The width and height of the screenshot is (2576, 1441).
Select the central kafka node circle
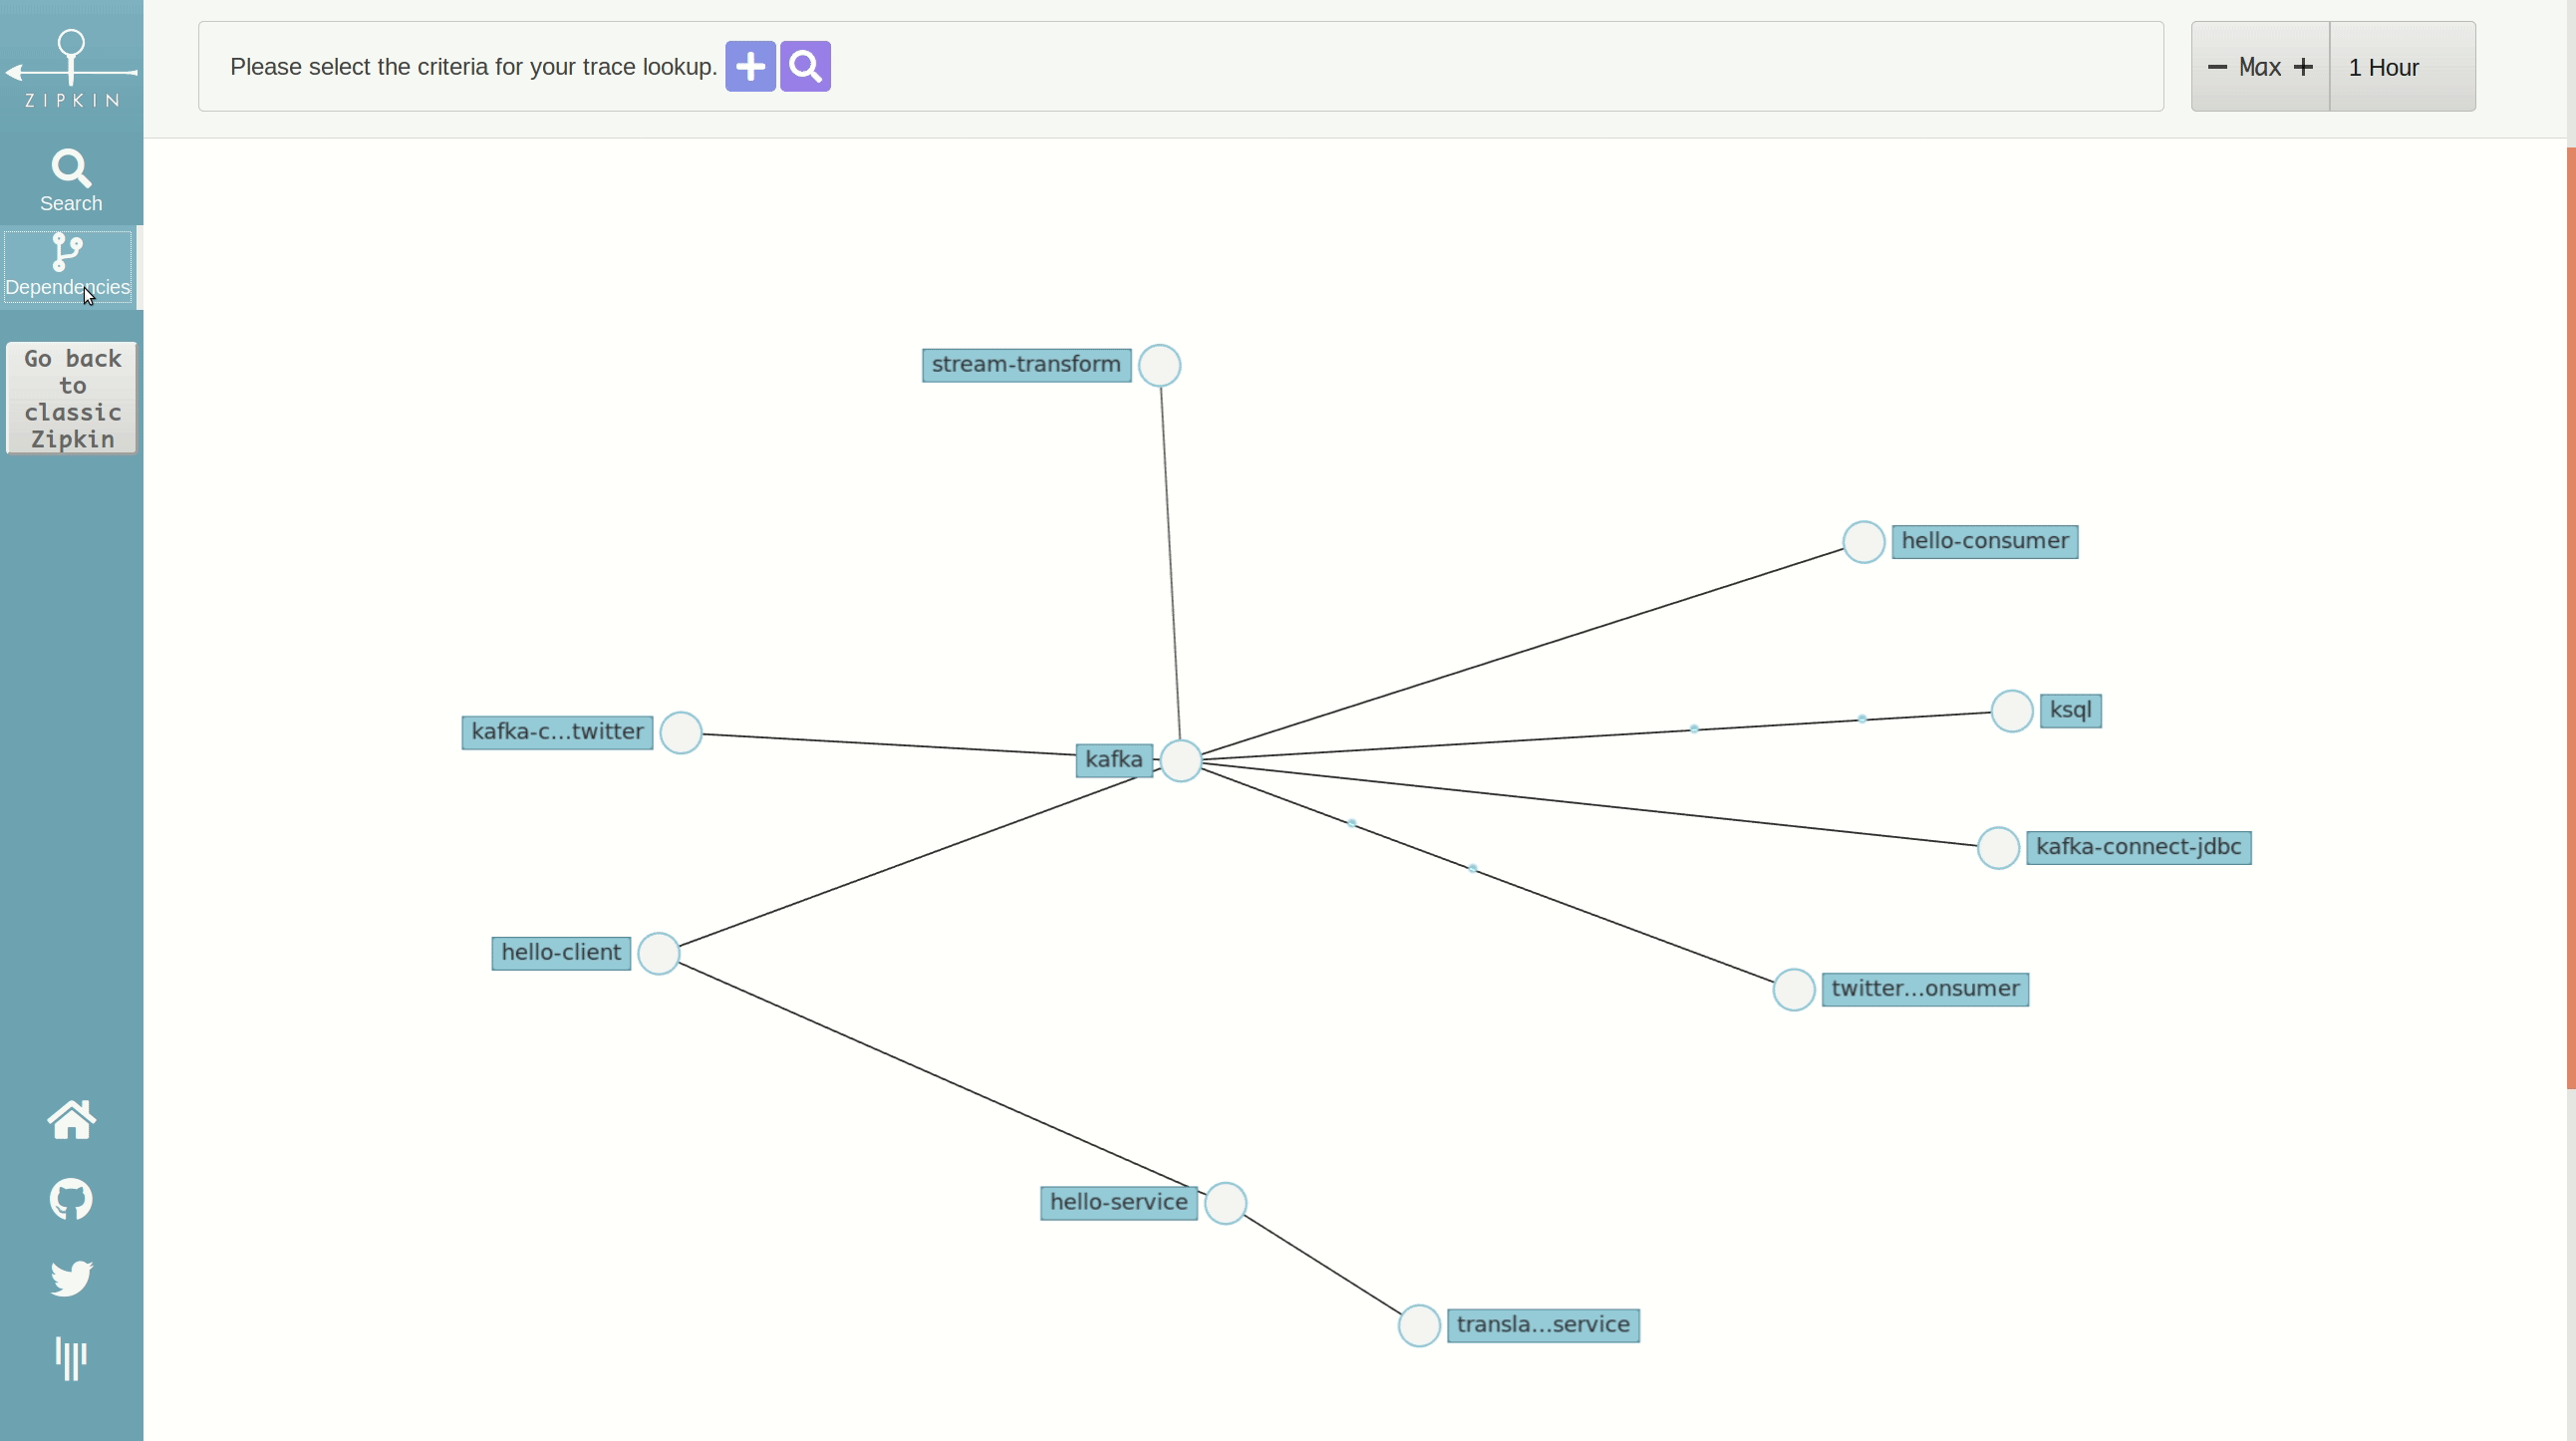point(1181,761)
